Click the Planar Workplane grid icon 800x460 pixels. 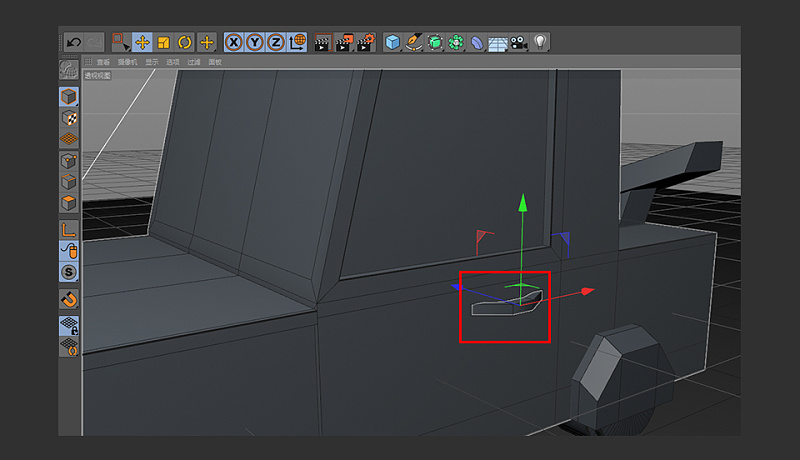click(x=69, y=346)
